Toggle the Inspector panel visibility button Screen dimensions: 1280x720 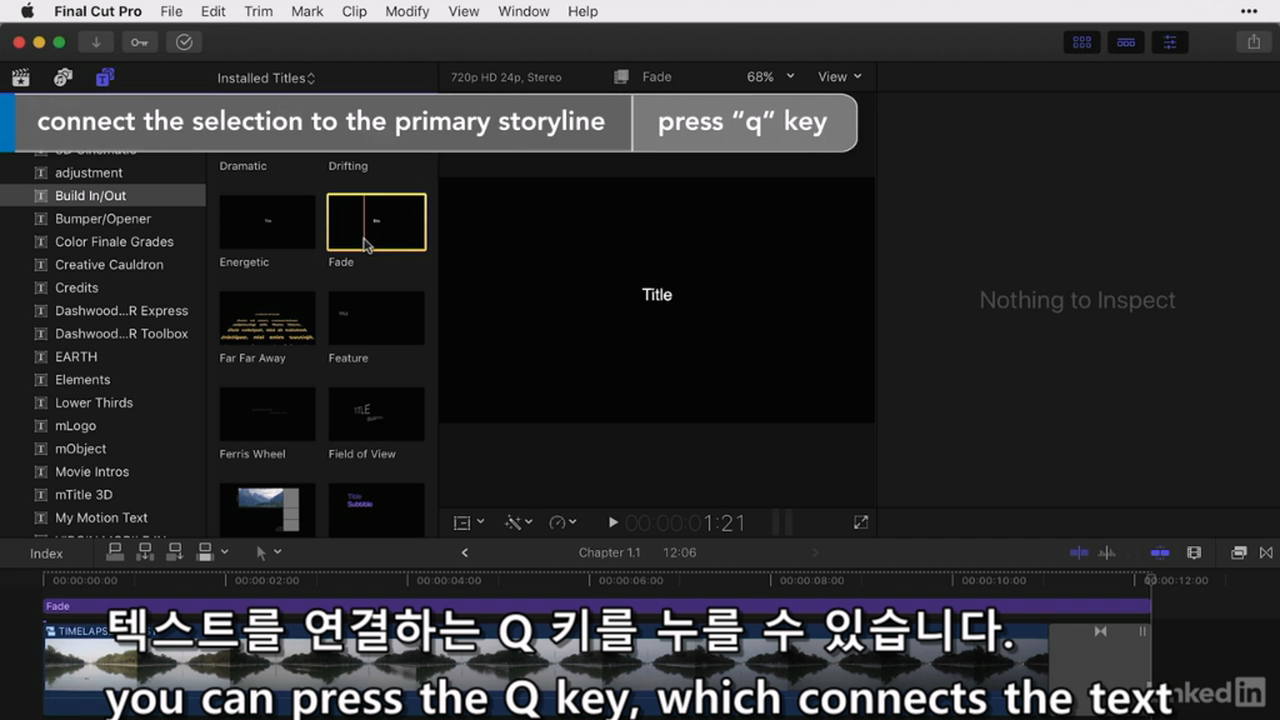1170,42
